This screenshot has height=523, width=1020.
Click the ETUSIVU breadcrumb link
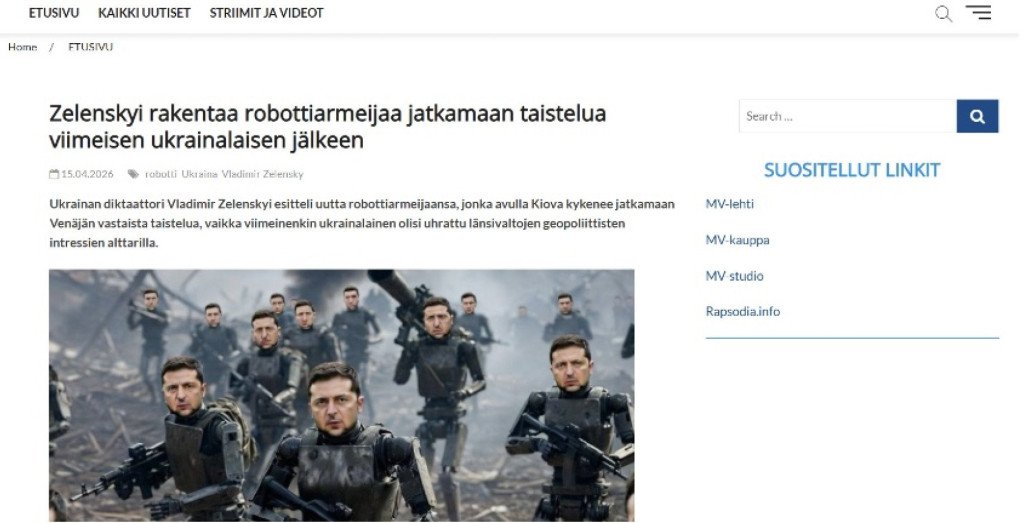(x=90, y=47)
